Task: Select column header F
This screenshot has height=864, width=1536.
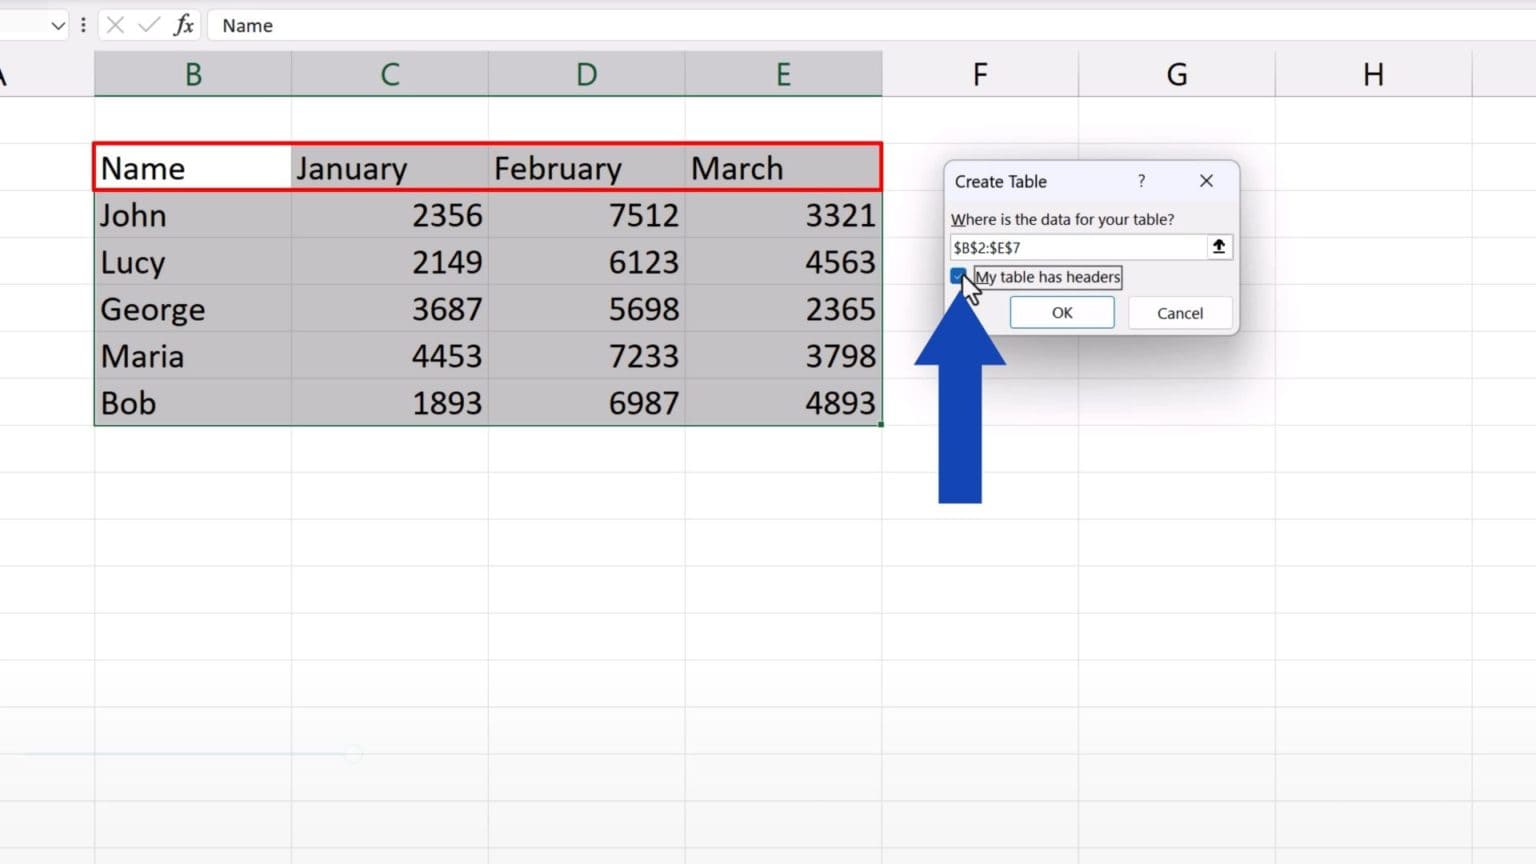Action: [978, 73]
